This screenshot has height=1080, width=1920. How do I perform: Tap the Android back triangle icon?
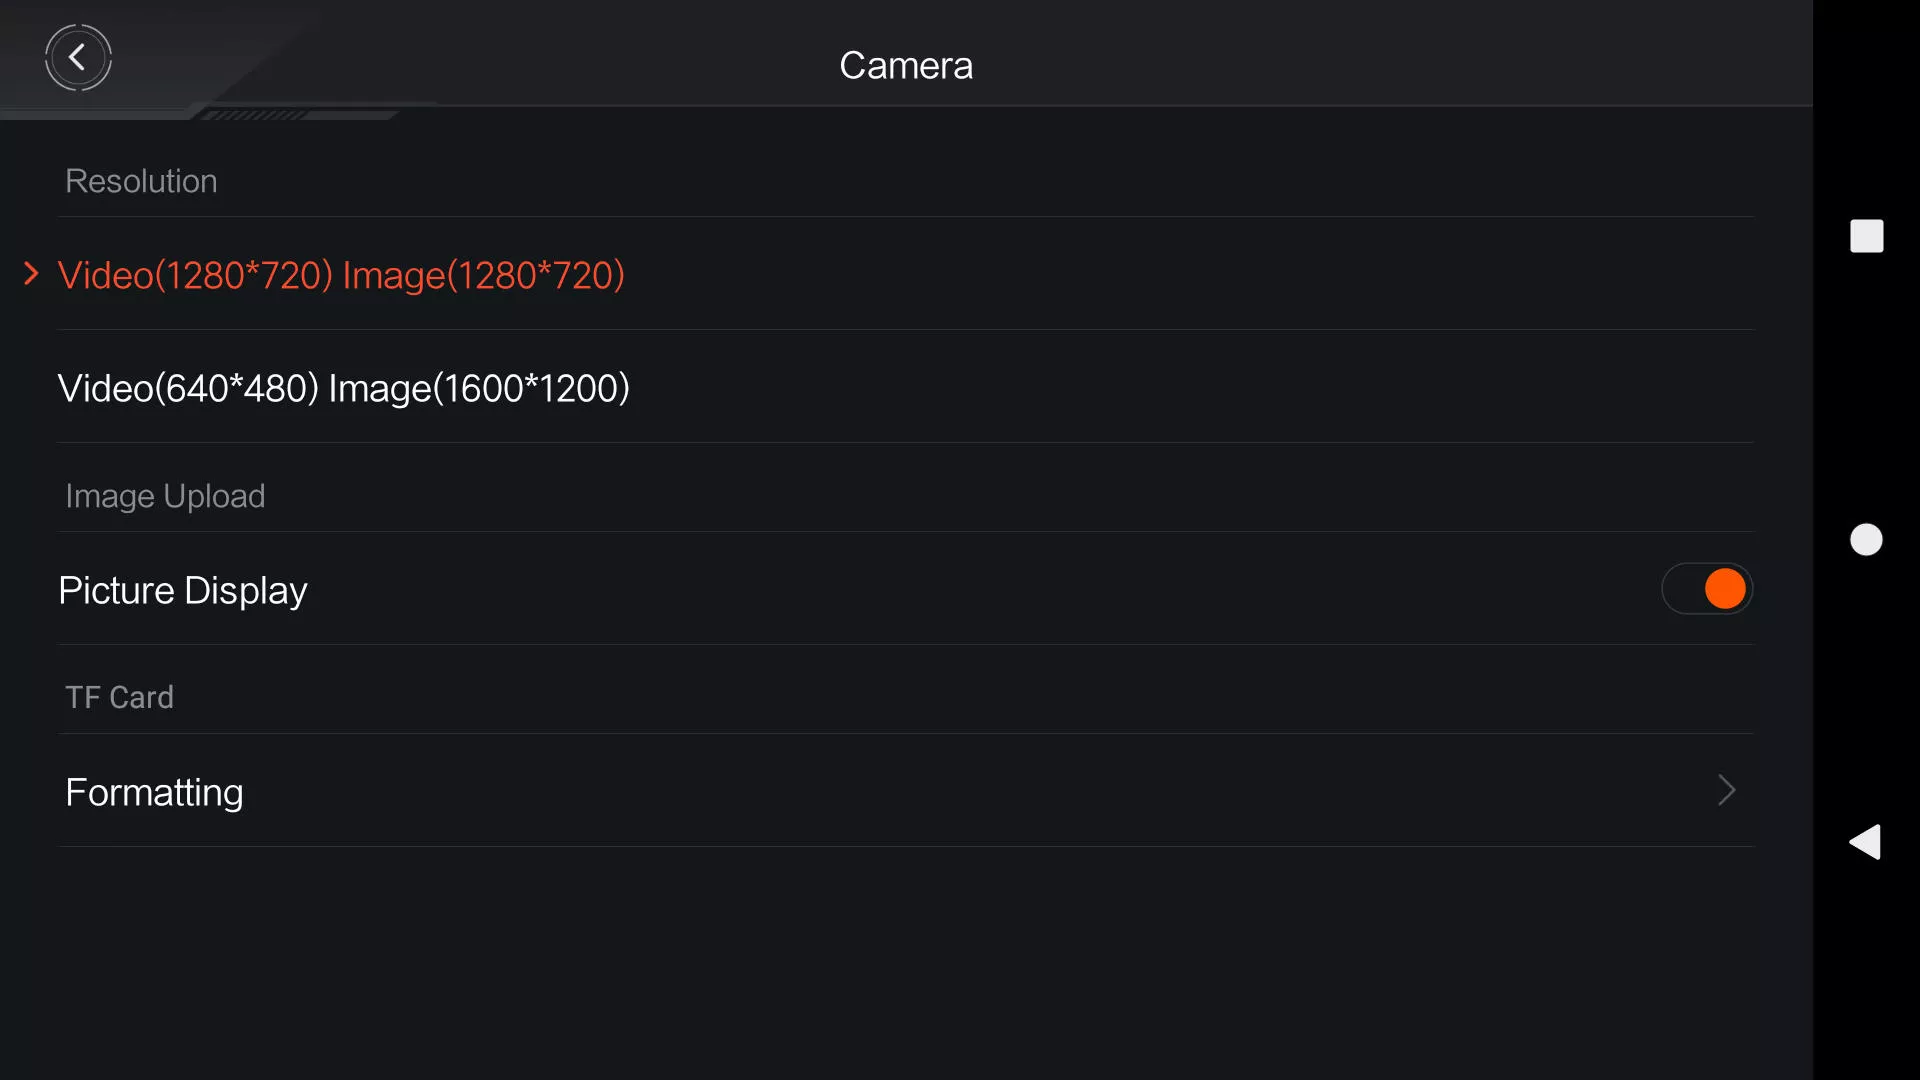point(1865,842)
